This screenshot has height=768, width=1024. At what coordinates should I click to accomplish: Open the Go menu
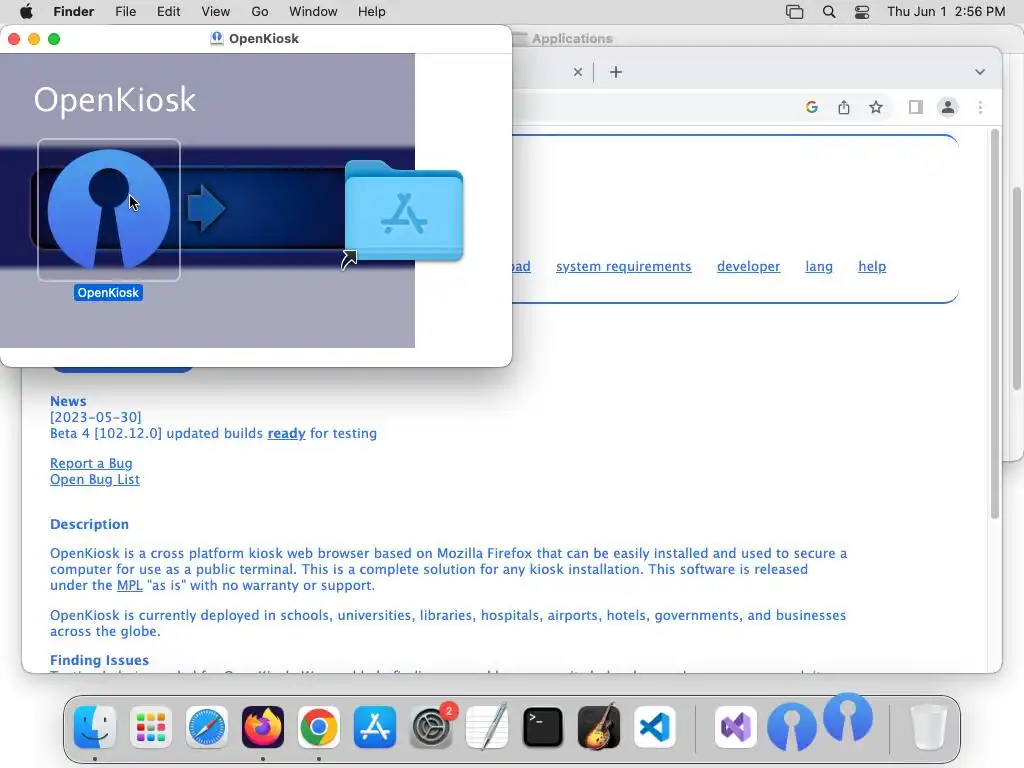click(260, 12)
